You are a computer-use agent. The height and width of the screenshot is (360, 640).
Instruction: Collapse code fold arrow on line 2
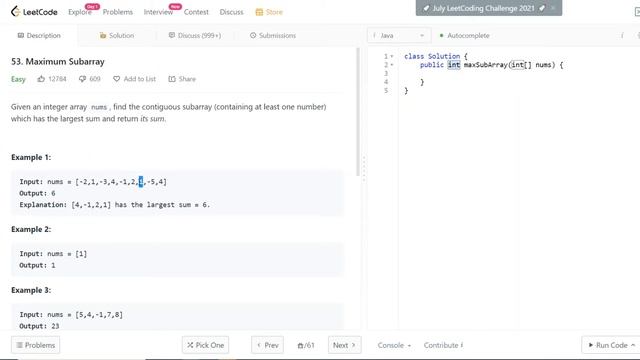pyautogui.click(x=392, y=65)
